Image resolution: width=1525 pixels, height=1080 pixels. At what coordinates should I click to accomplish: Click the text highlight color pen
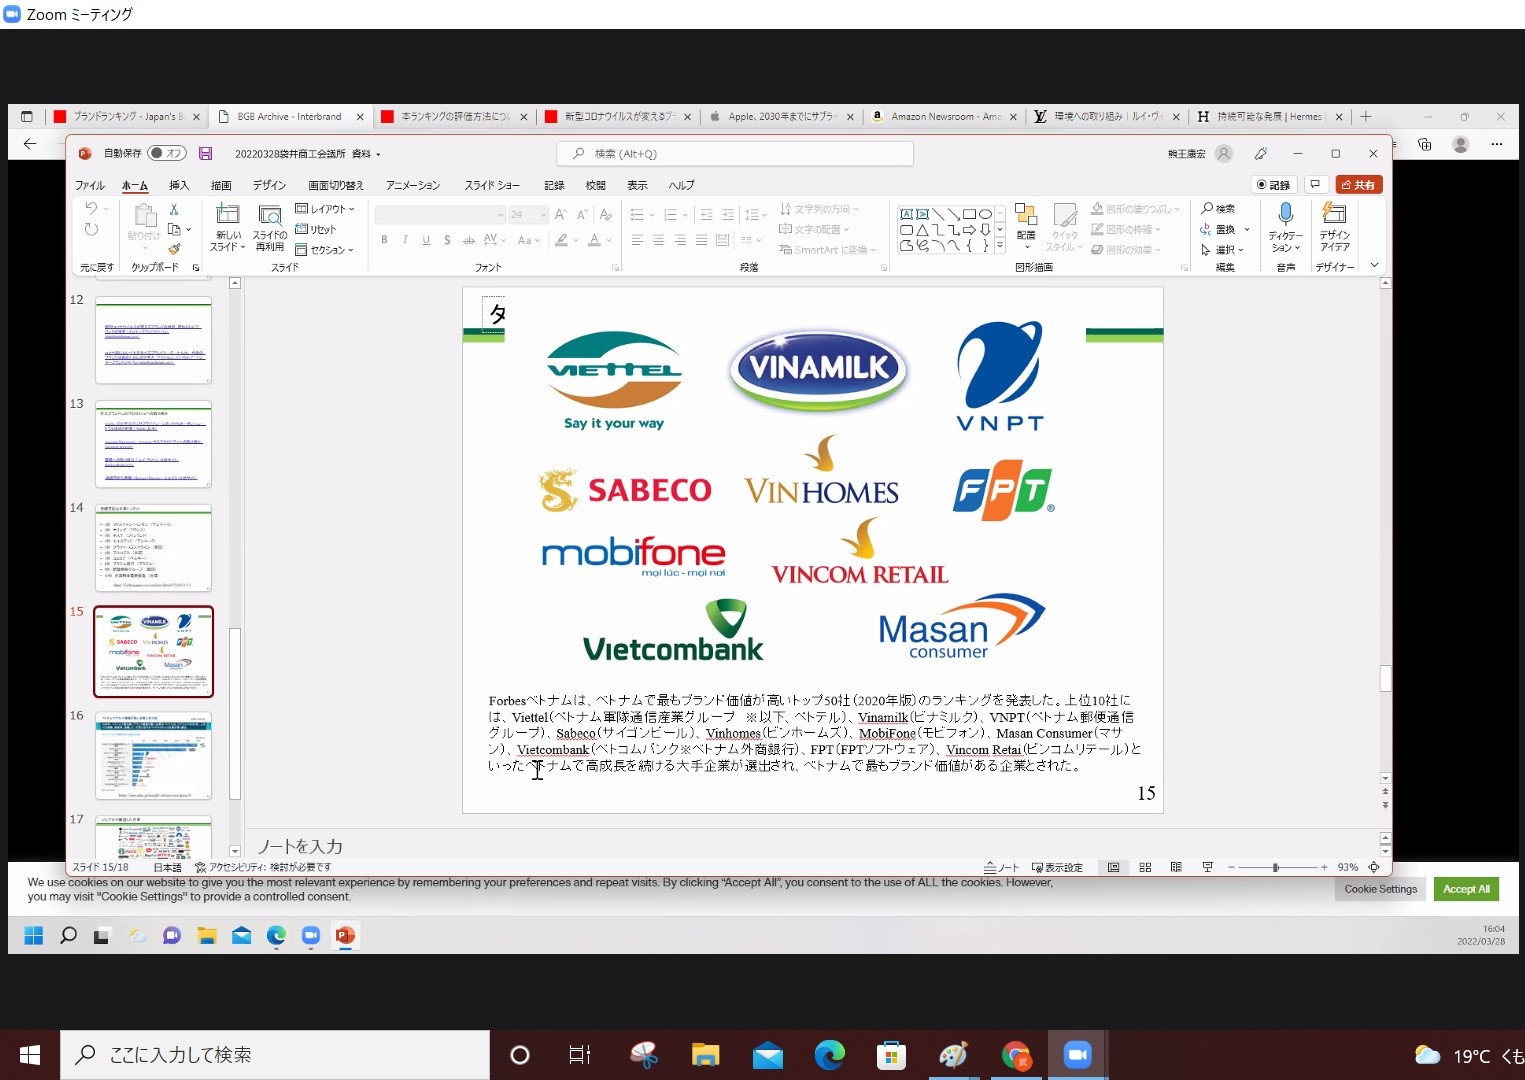coord(562,240)
